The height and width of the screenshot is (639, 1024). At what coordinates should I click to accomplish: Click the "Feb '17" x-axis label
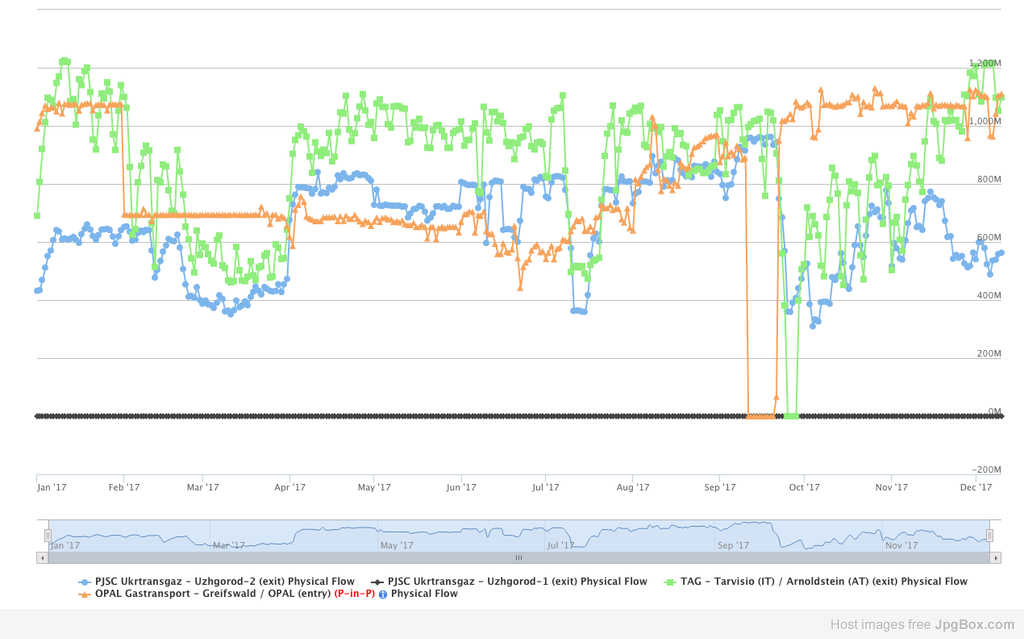click(x=124, y=487)
